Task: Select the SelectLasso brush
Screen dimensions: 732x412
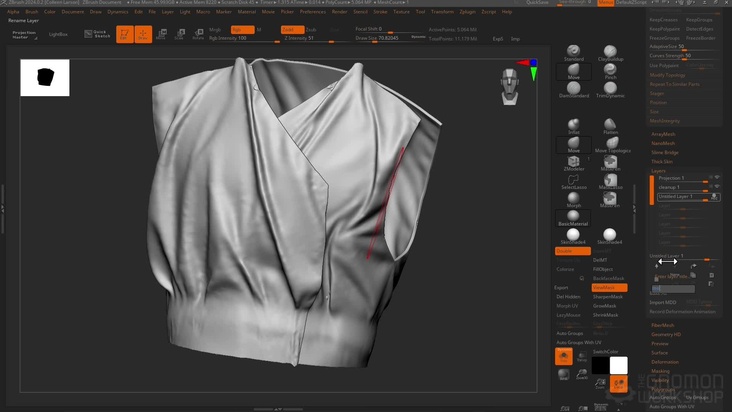Action: point(573,182)
